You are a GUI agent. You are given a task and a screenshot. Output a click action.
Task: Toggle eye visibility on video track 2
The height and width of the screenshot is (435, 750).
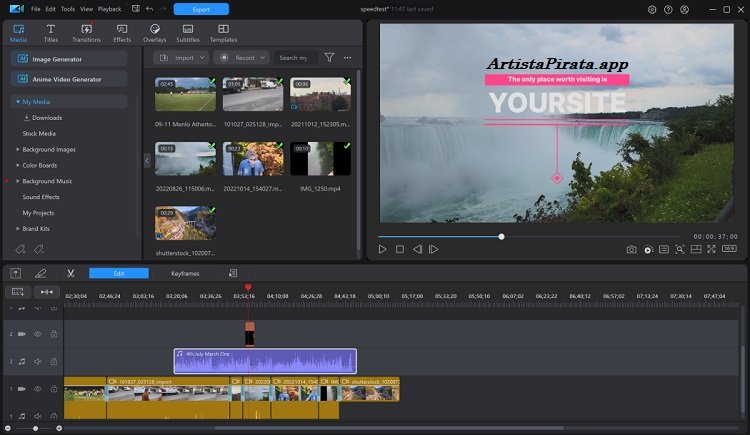point(38,334)
